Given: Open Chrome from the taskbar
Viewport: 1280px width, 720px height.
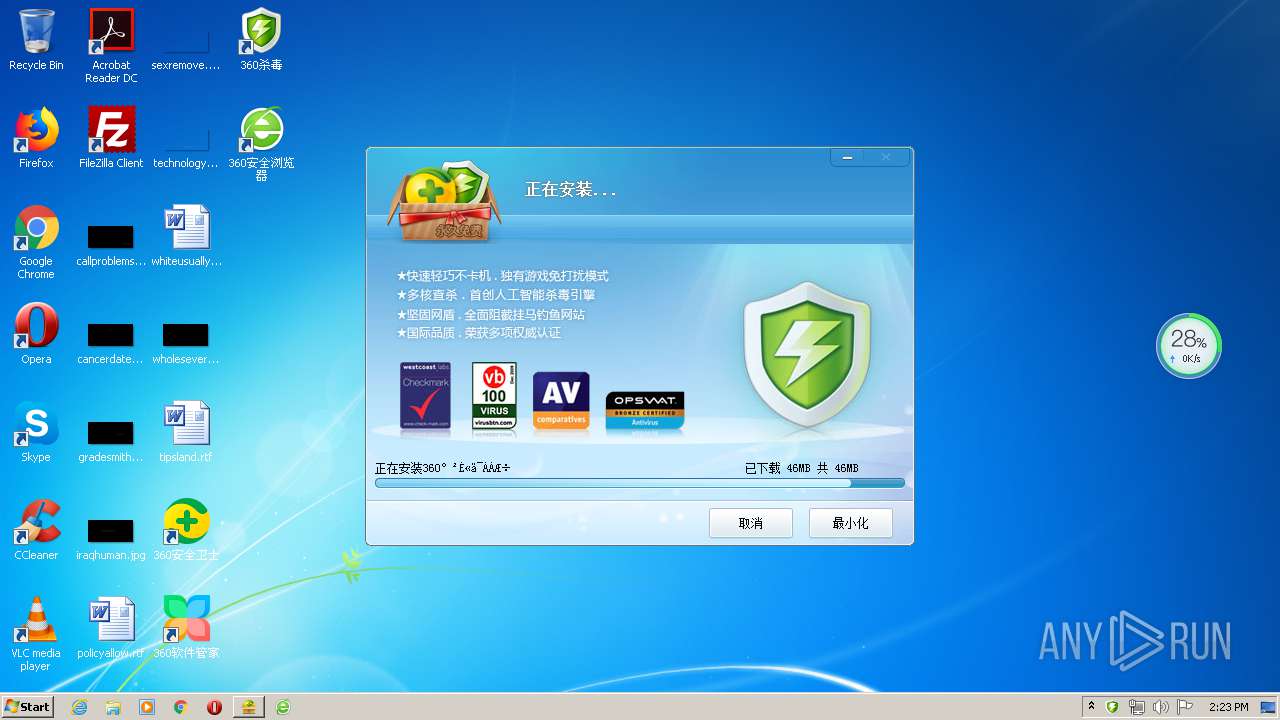Looking at the screenshot, I should (x=181, y=707).
